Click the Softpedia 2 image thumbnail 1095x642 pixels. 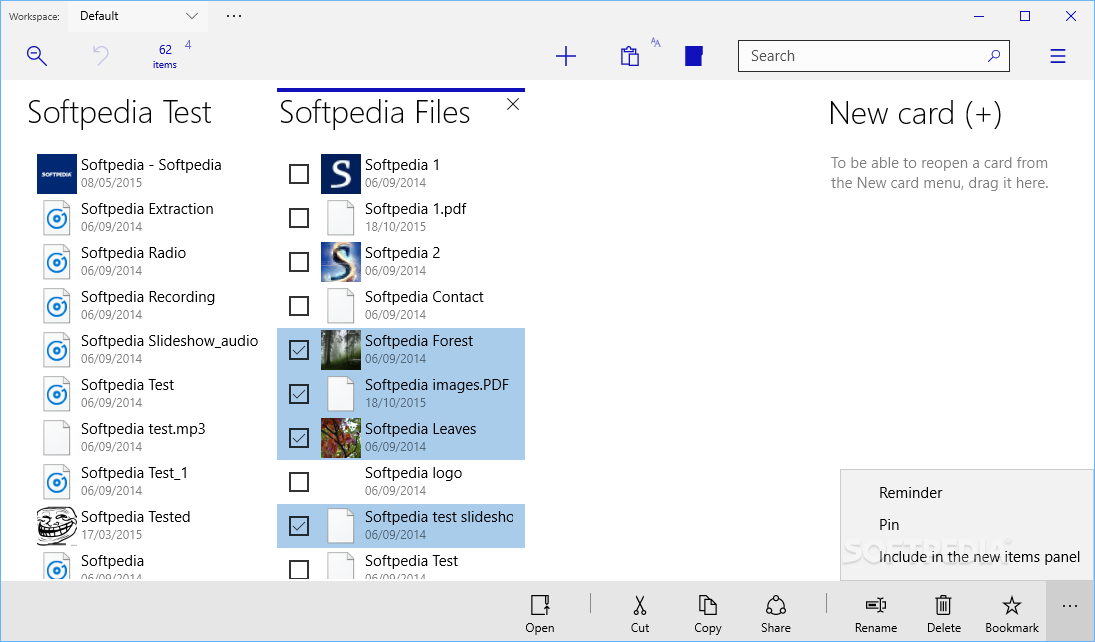(x=341, y=261)
